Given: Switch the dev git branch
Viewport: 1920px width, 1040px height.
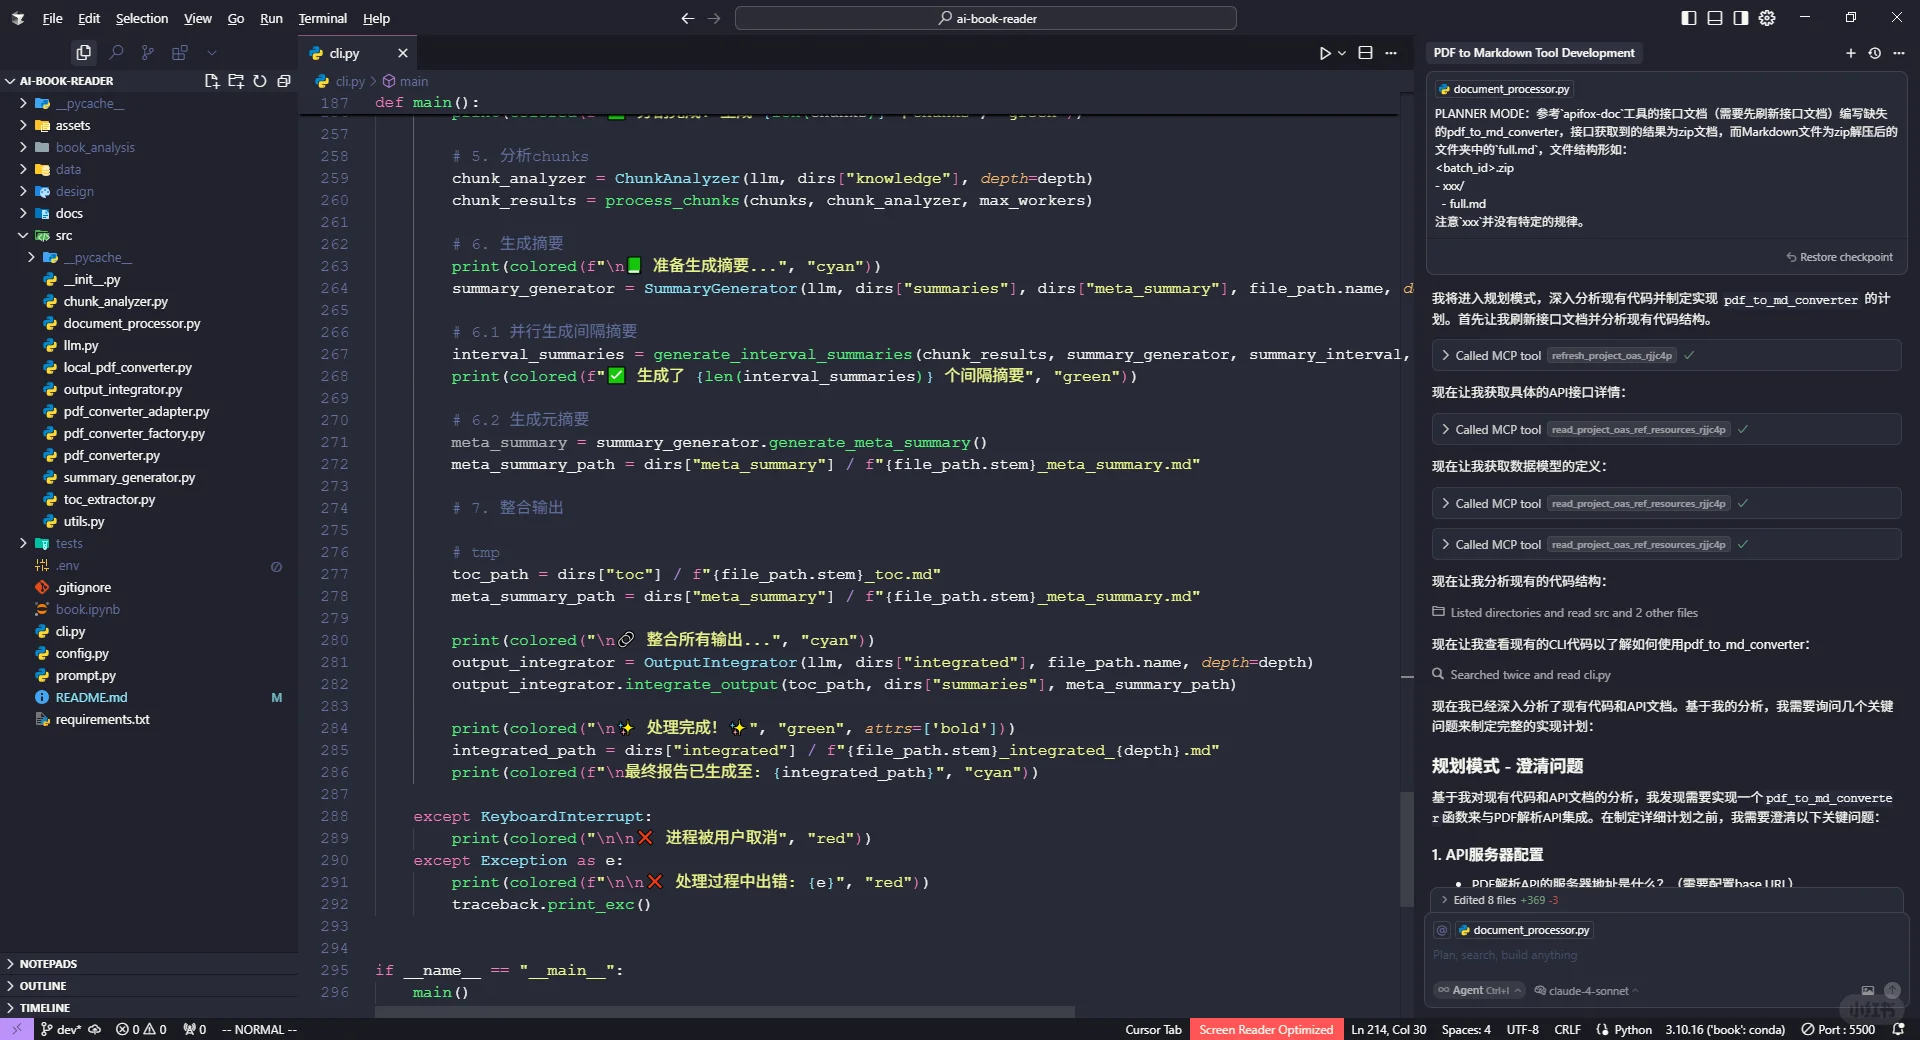Looking at the screenshot, I should tap(62, 1029).
